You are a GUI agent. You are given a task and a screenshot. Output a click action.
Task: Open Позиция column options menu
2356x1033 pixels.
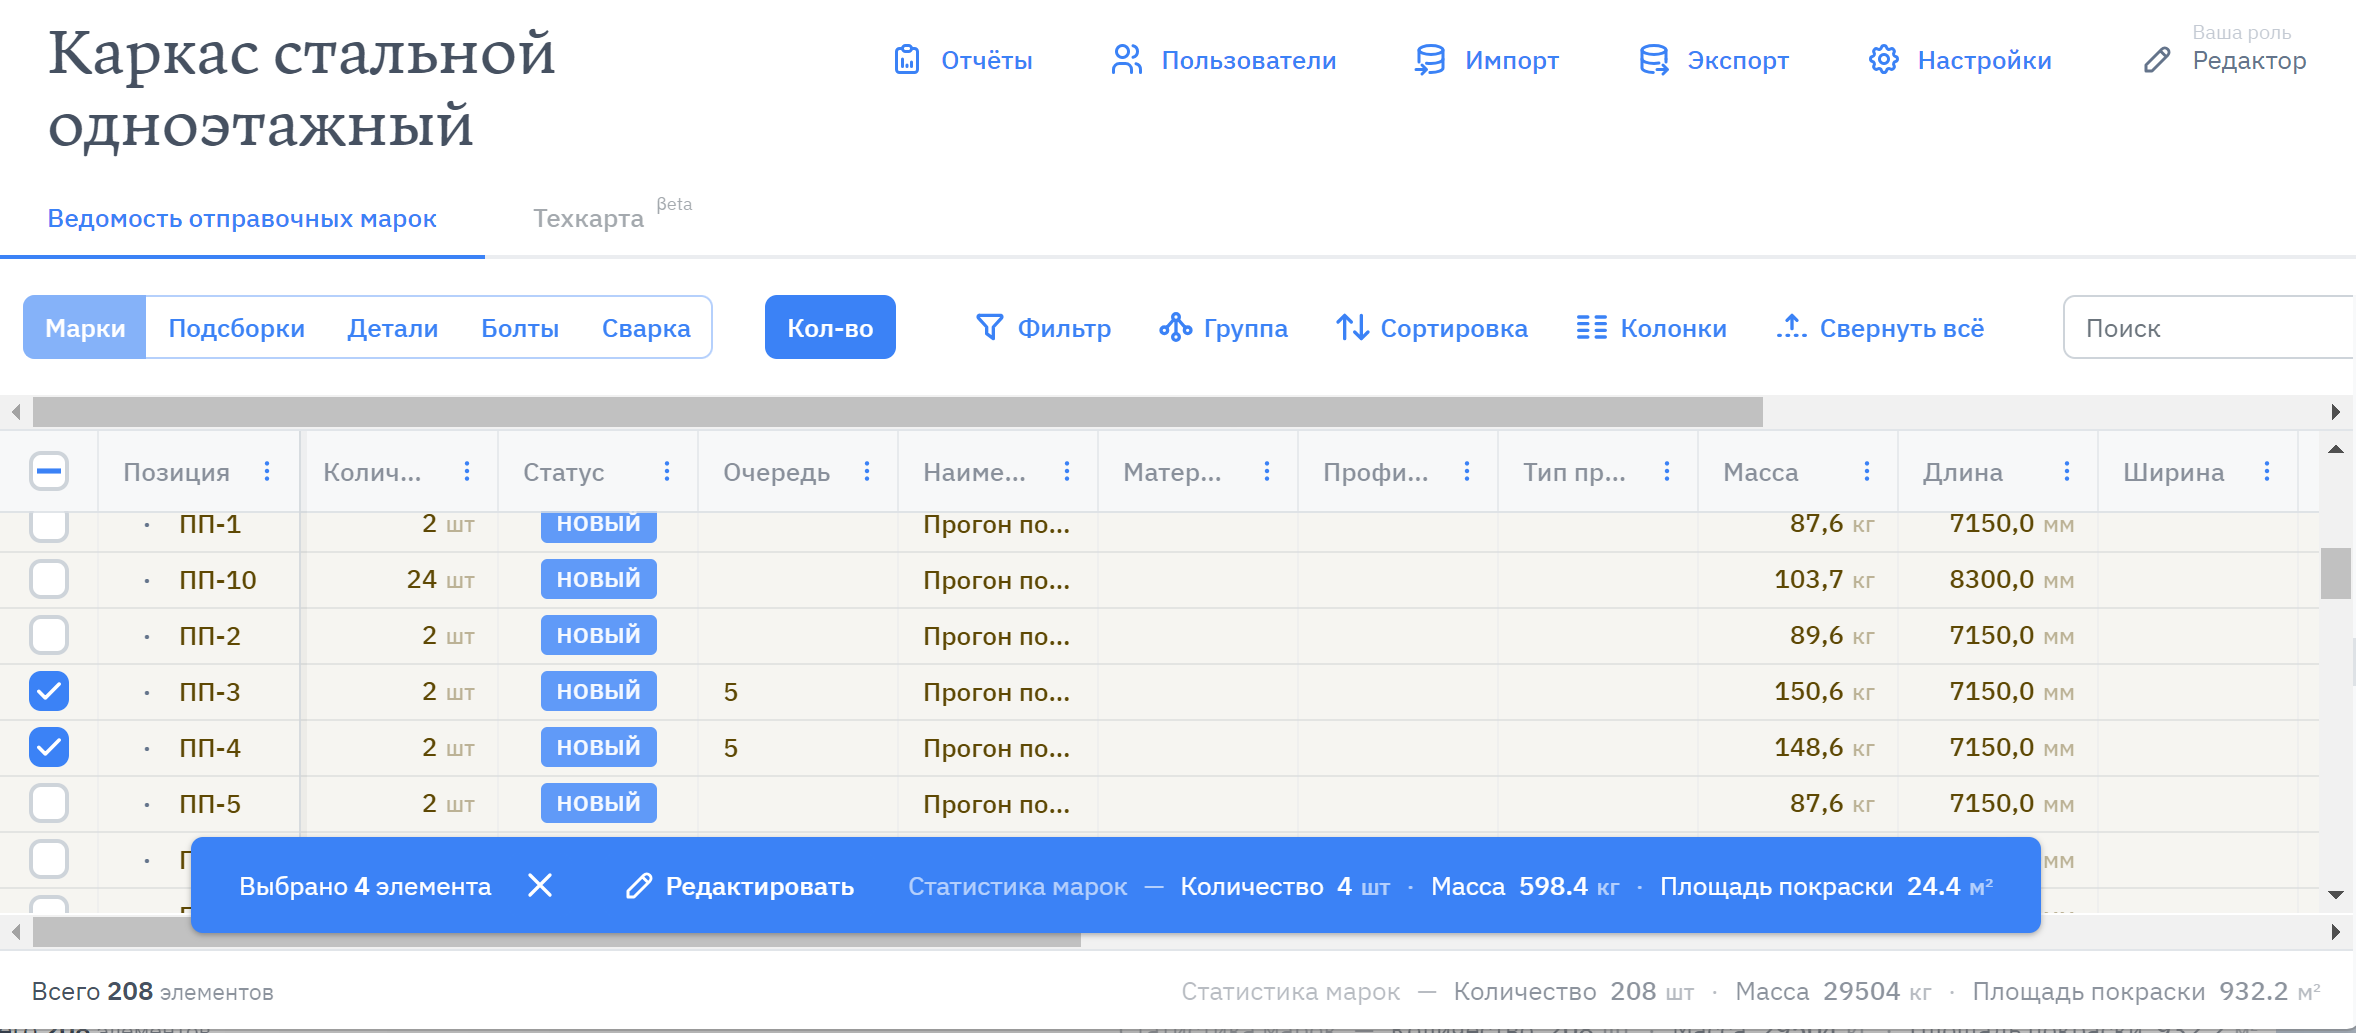[x=267, y=471]
